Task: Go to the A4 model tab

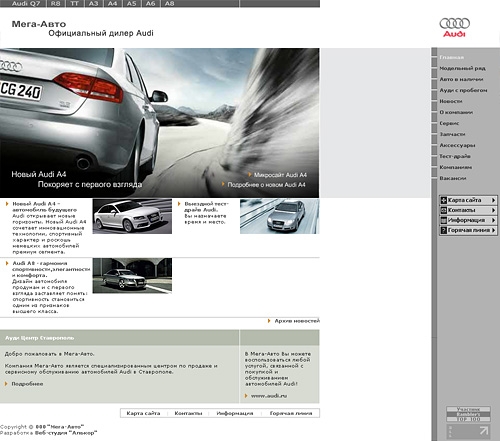Action: pos(112,4)
